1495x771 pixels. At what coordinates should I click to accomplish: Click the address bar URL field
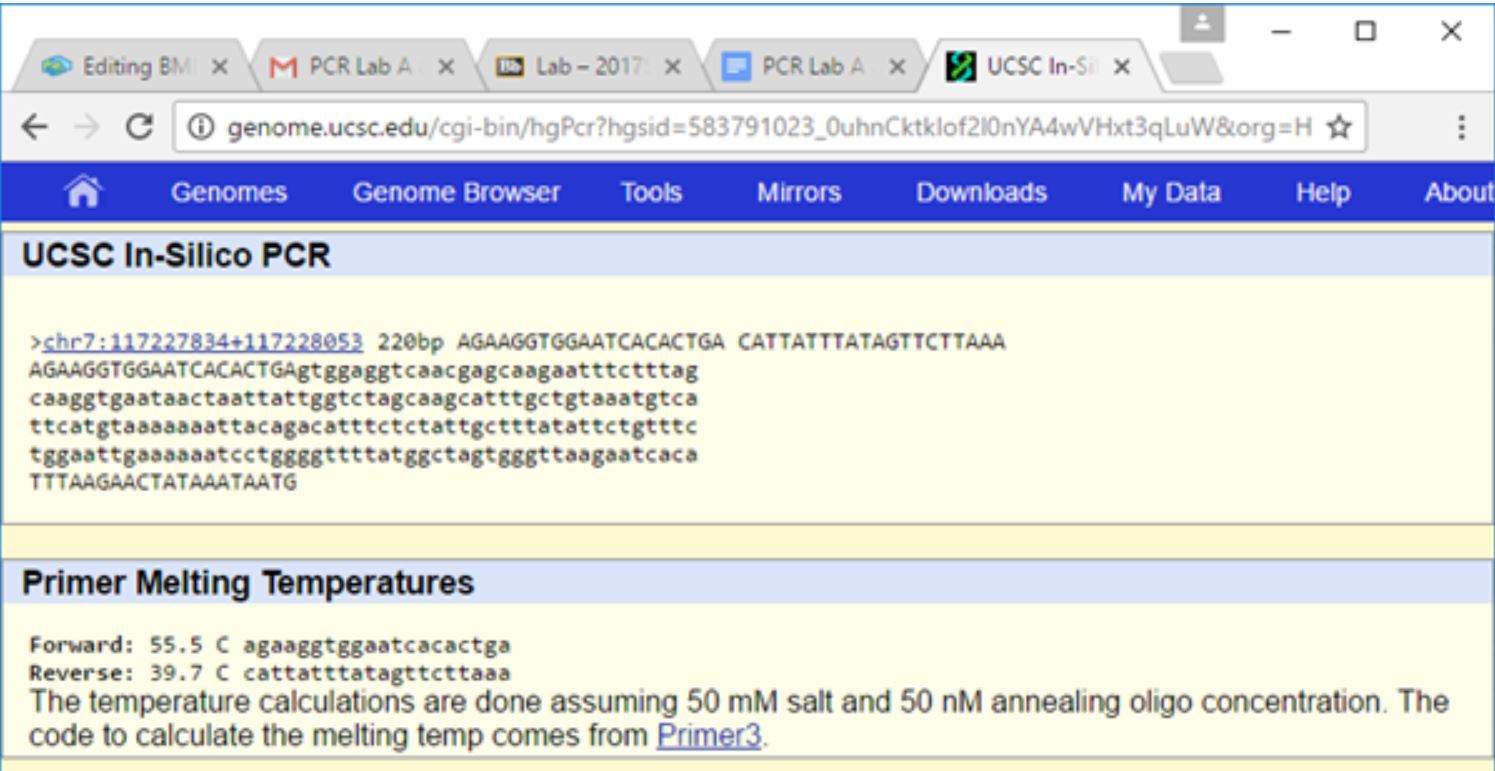760,128
